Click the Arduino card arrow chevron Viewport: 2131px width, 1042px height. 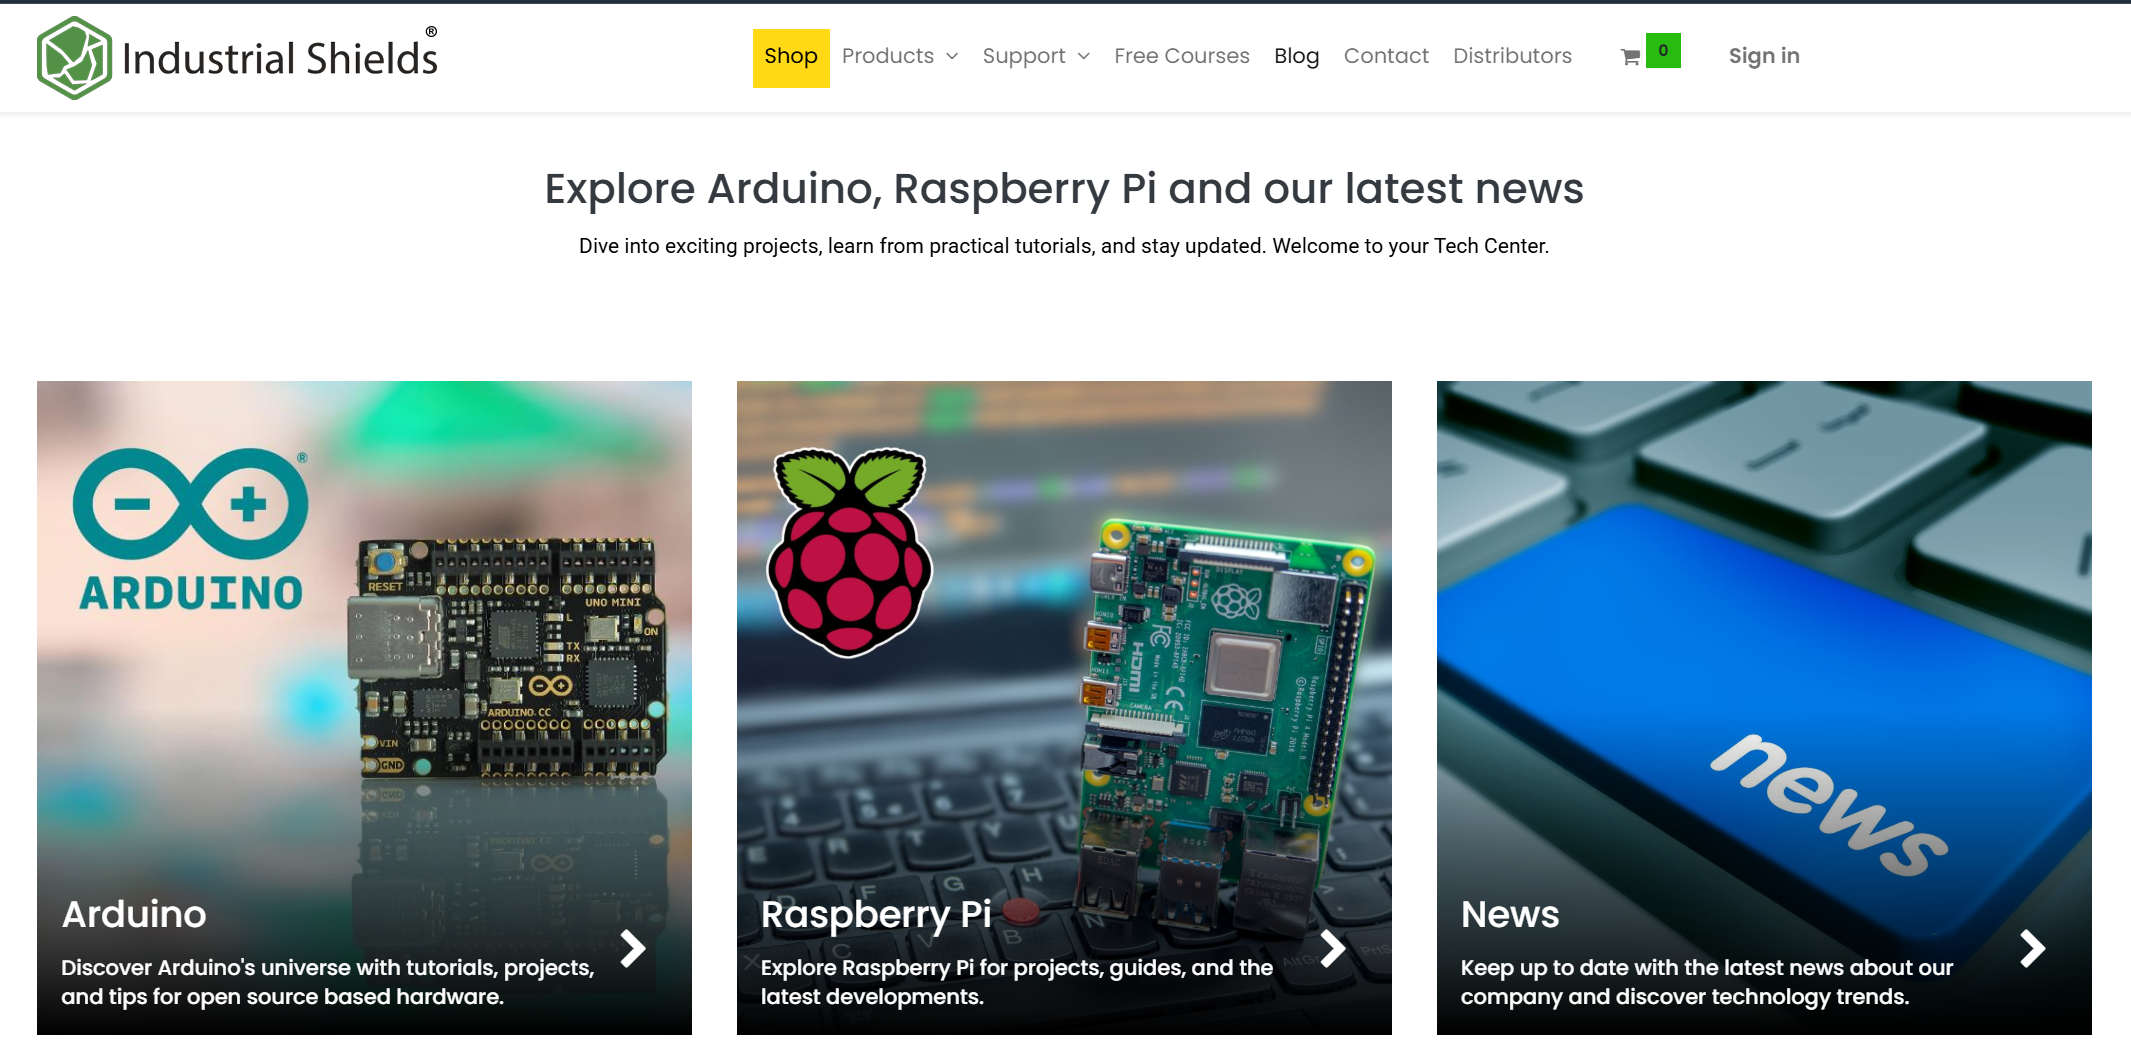(x=632, y=948)
